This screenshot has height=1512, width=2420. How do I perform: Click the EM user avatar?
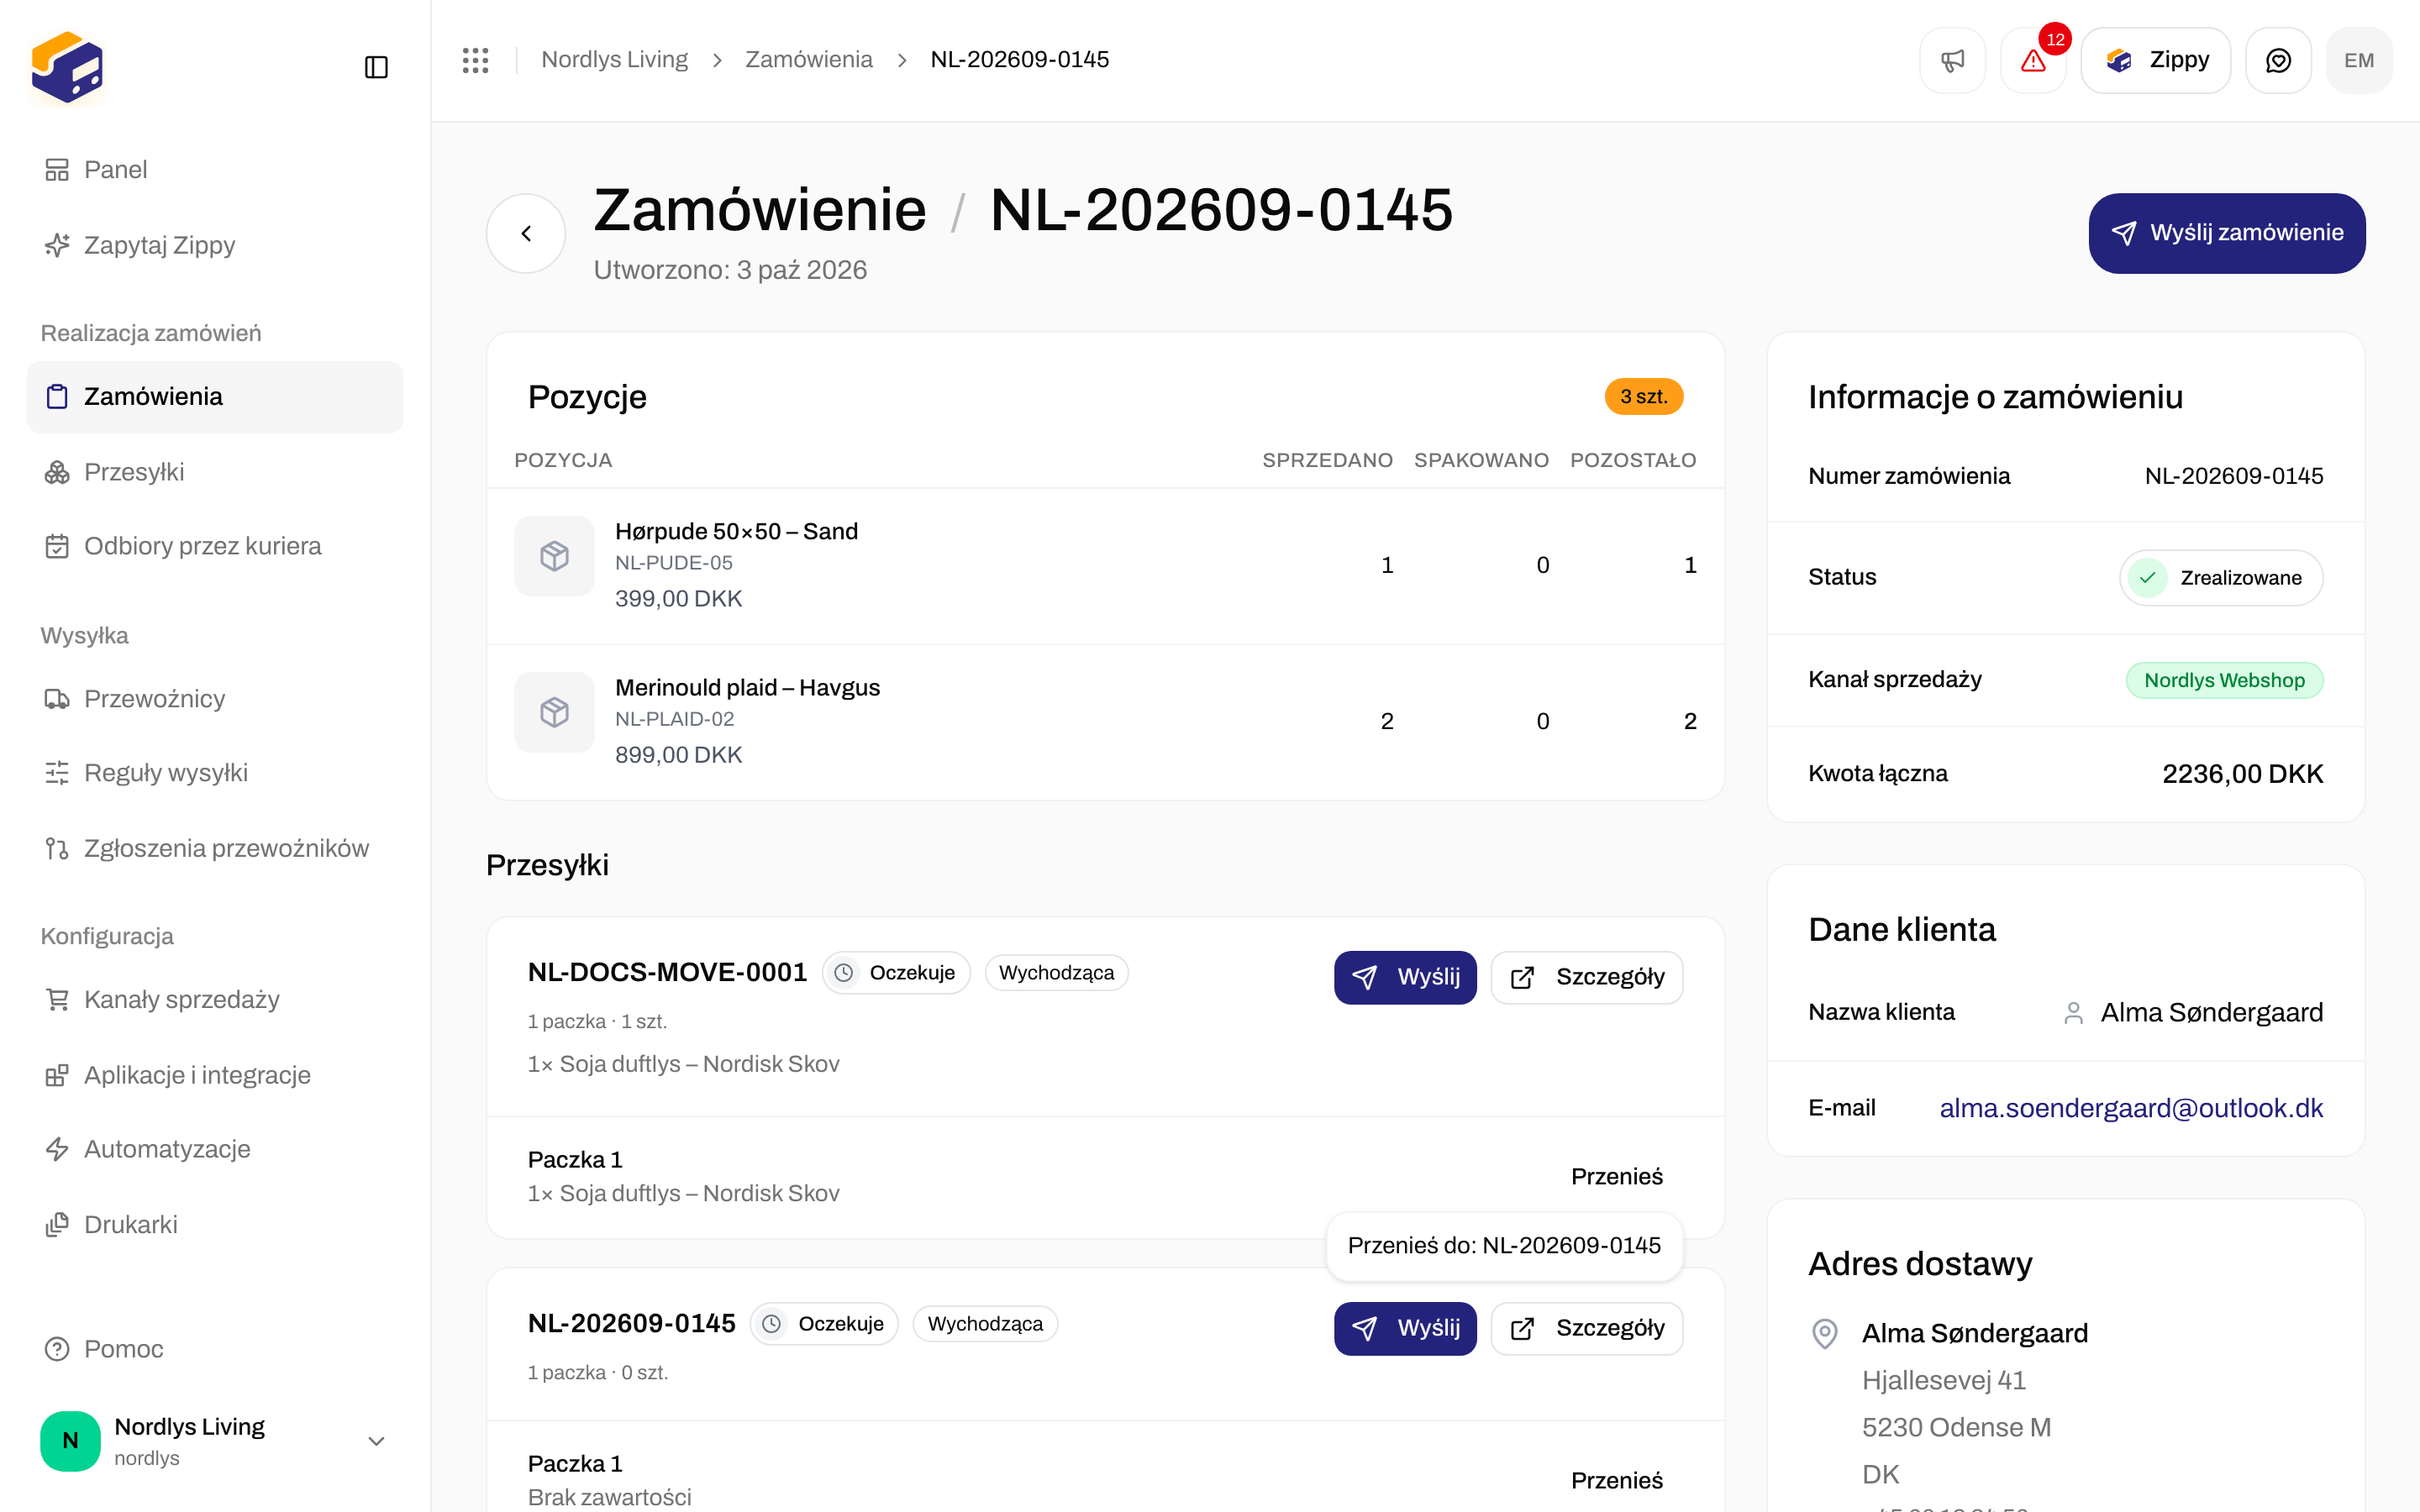pos(2359,60)
